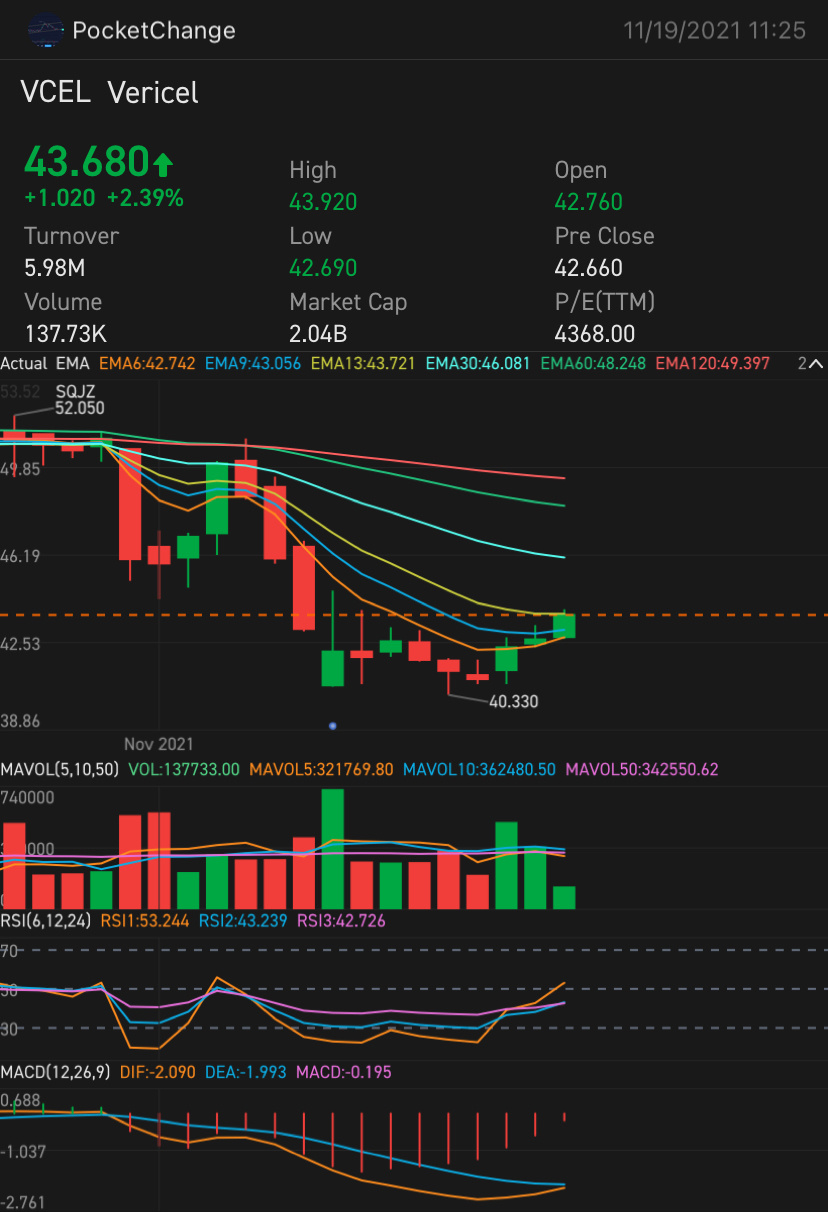
Task: Click the Nov 2021 date label
Action: tap(159, 744)
